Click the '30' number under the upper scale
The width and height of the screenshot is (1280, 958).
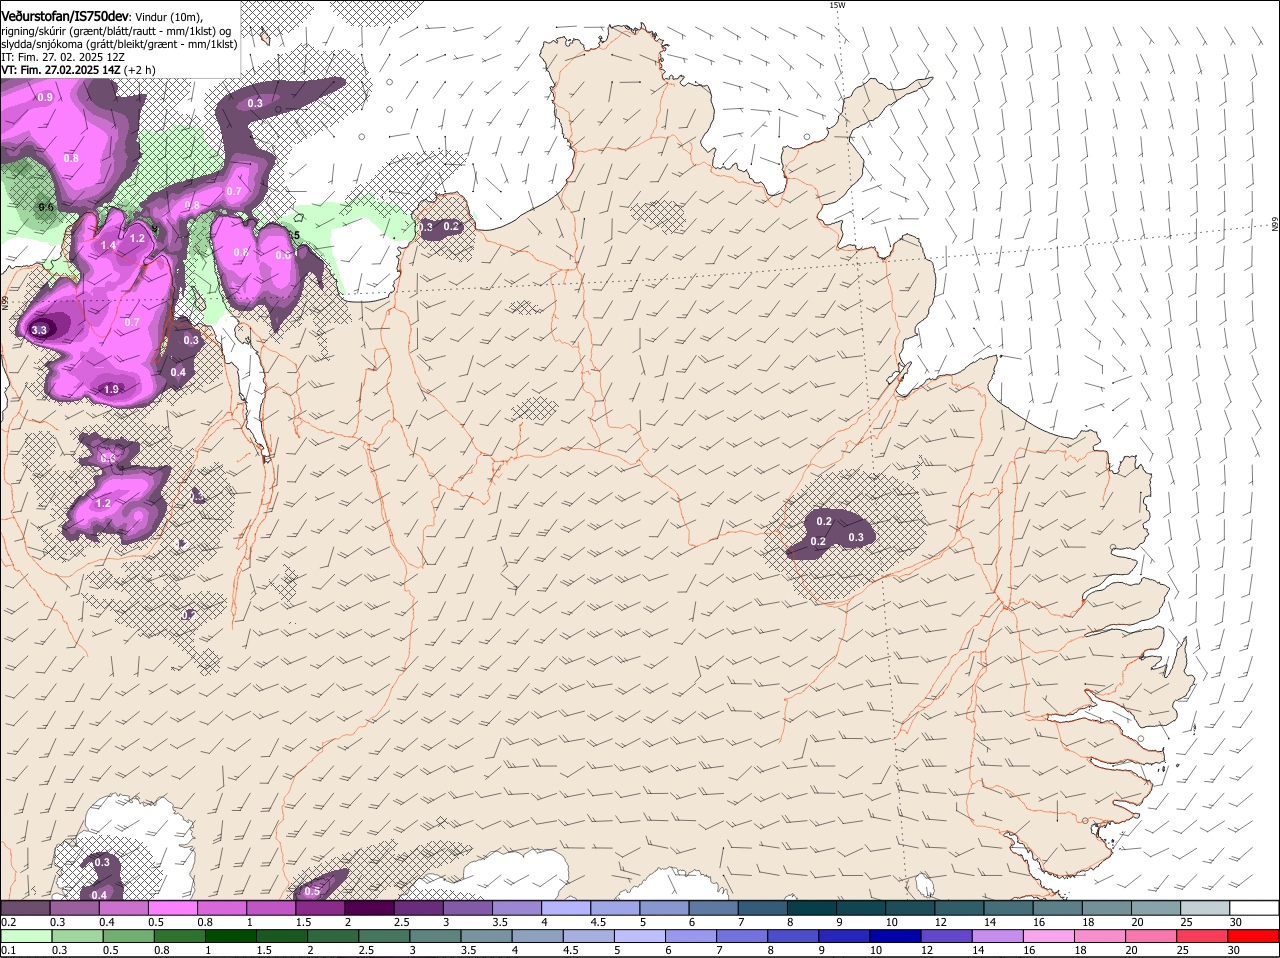(x=1236, y=921)
